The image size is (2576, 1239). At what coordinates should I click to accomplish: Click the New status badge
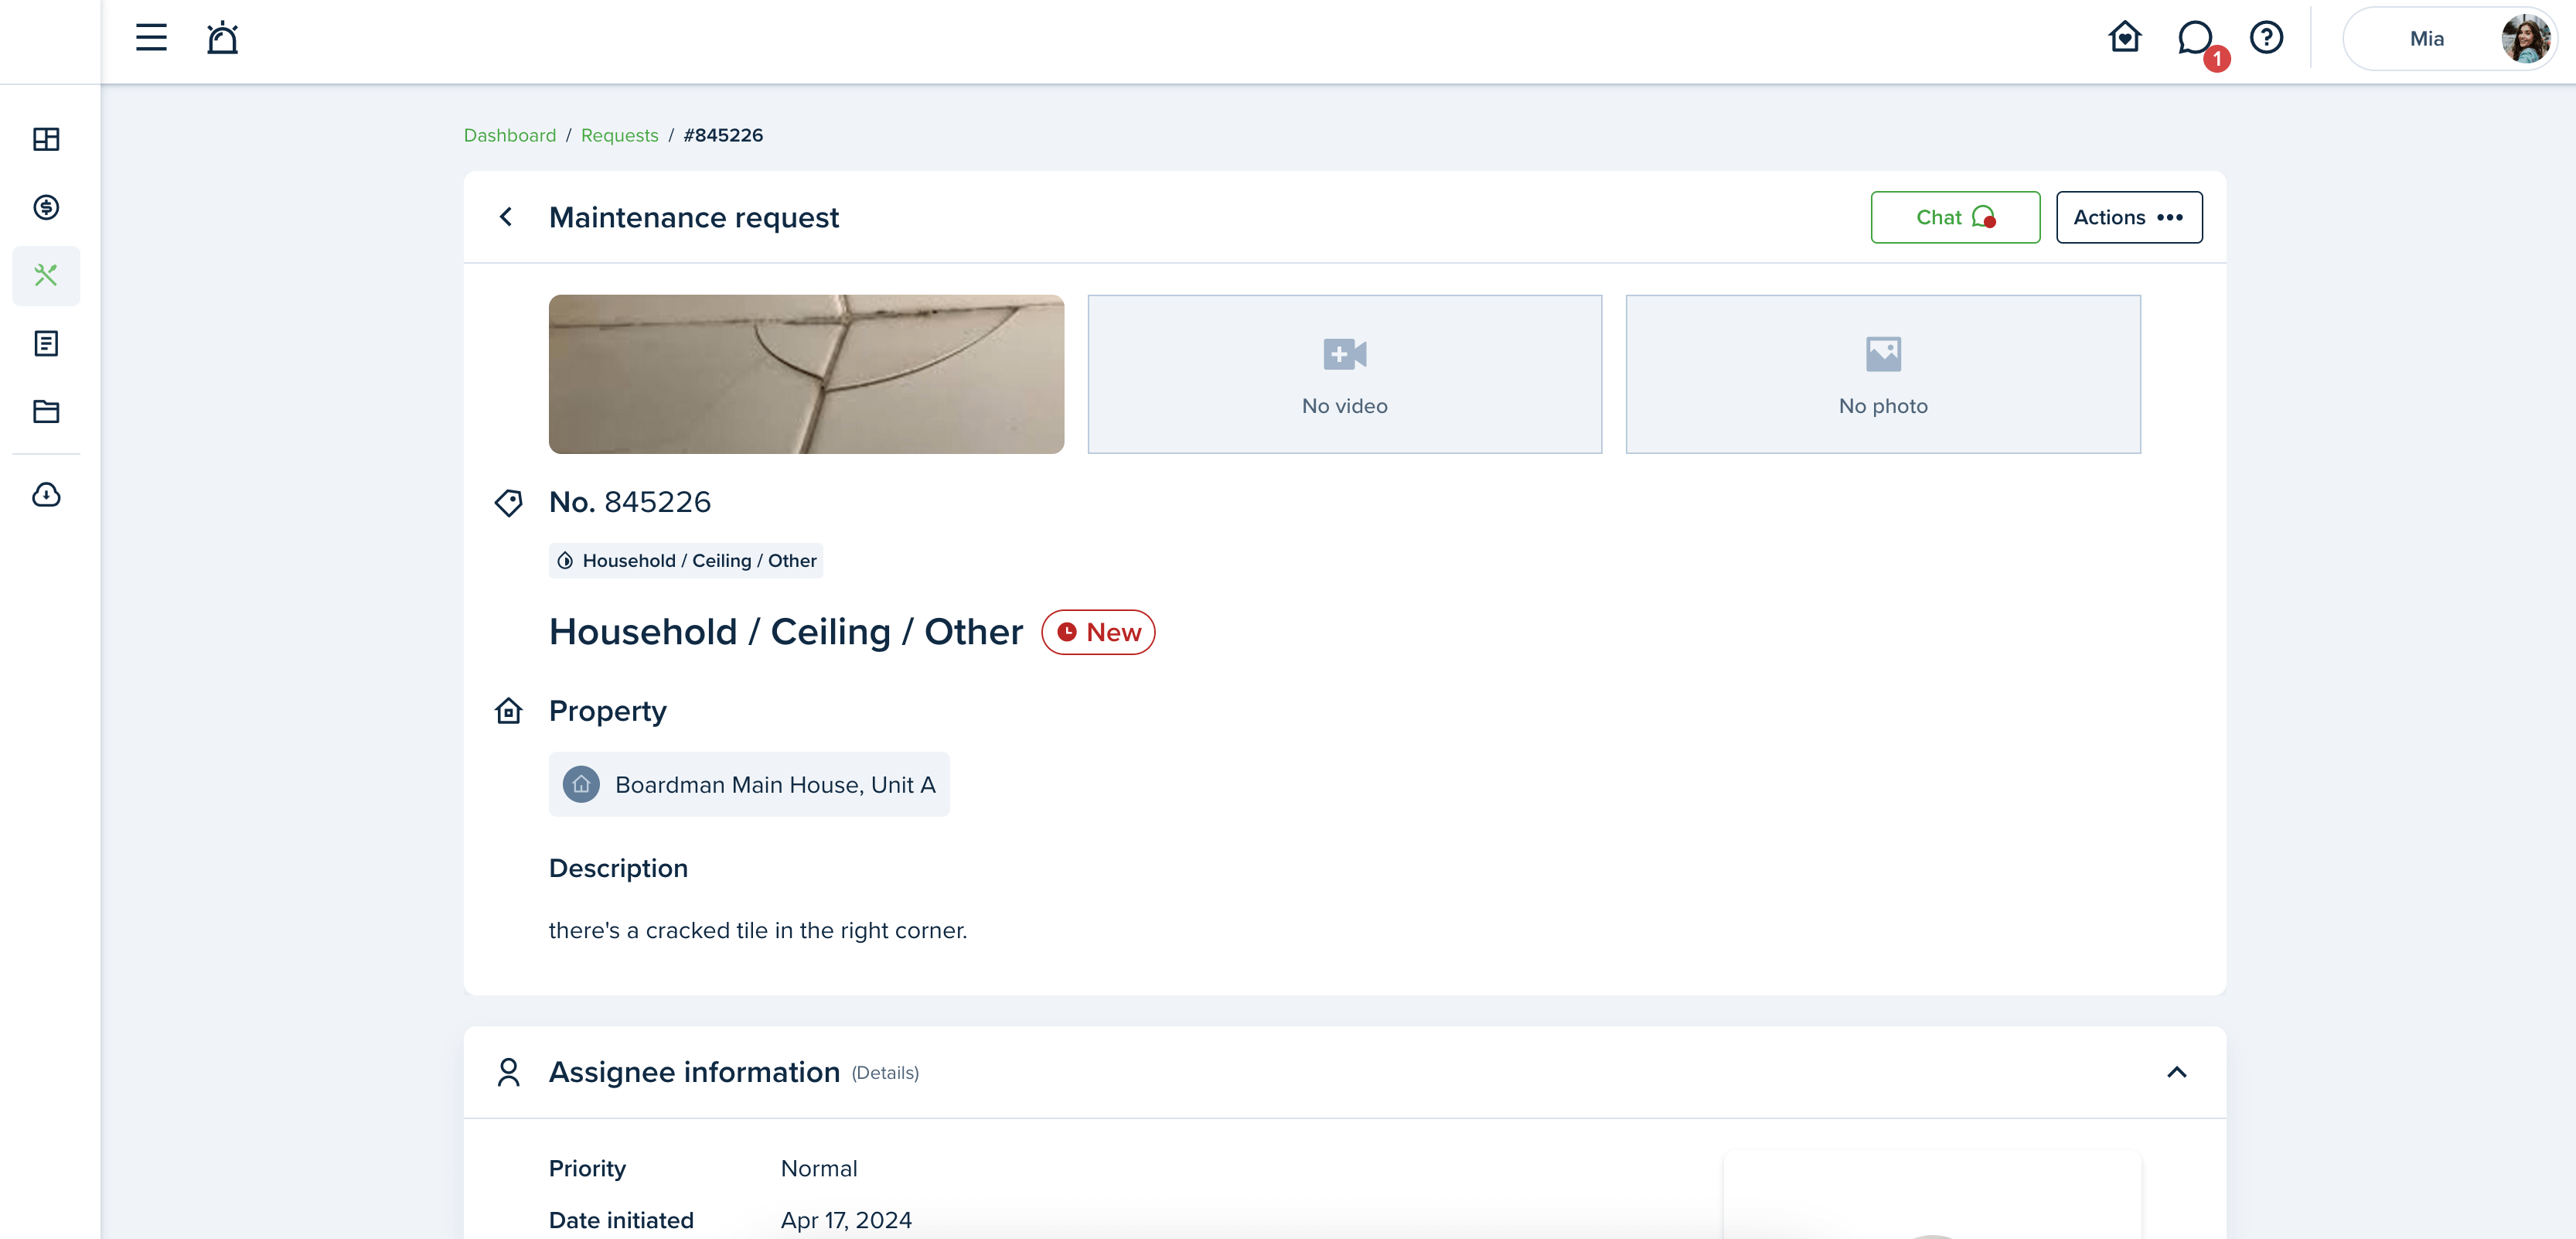point(1098,632)
